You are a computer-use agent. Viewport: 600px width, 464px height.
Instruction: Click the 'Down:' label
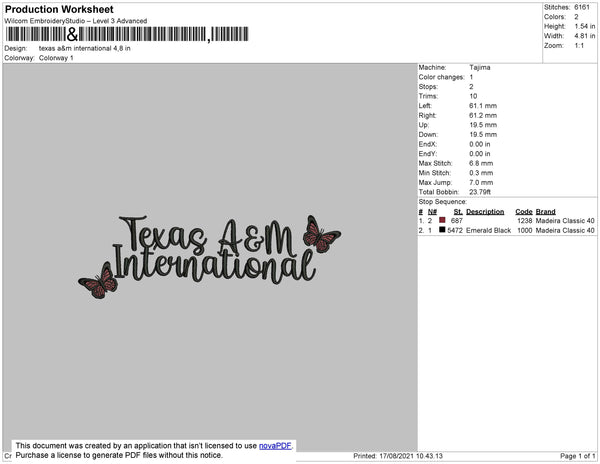pos(428,135)
